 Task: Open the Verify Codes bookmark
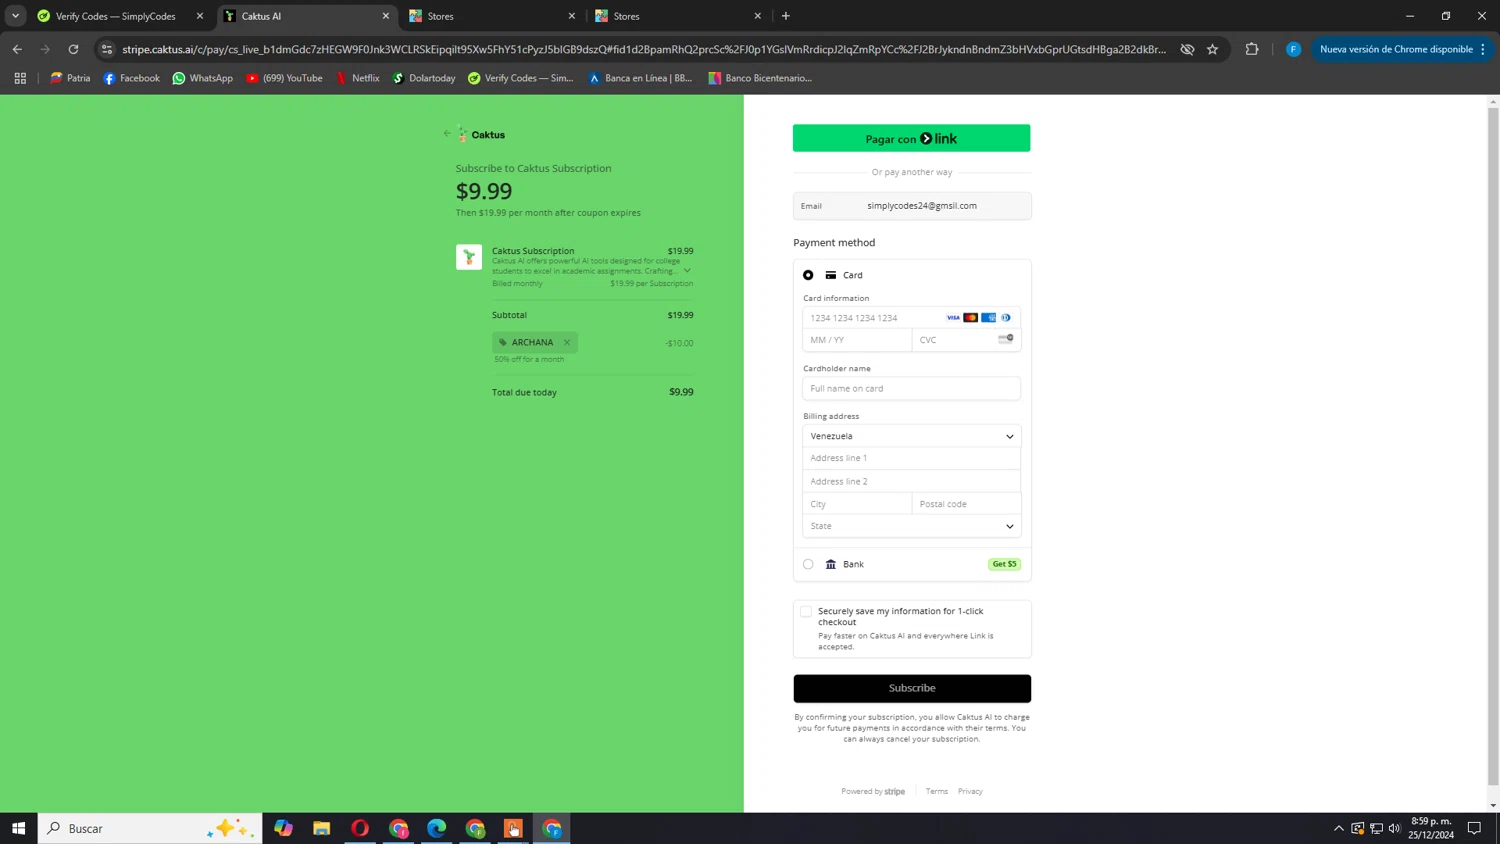click(x=520, y=78)
